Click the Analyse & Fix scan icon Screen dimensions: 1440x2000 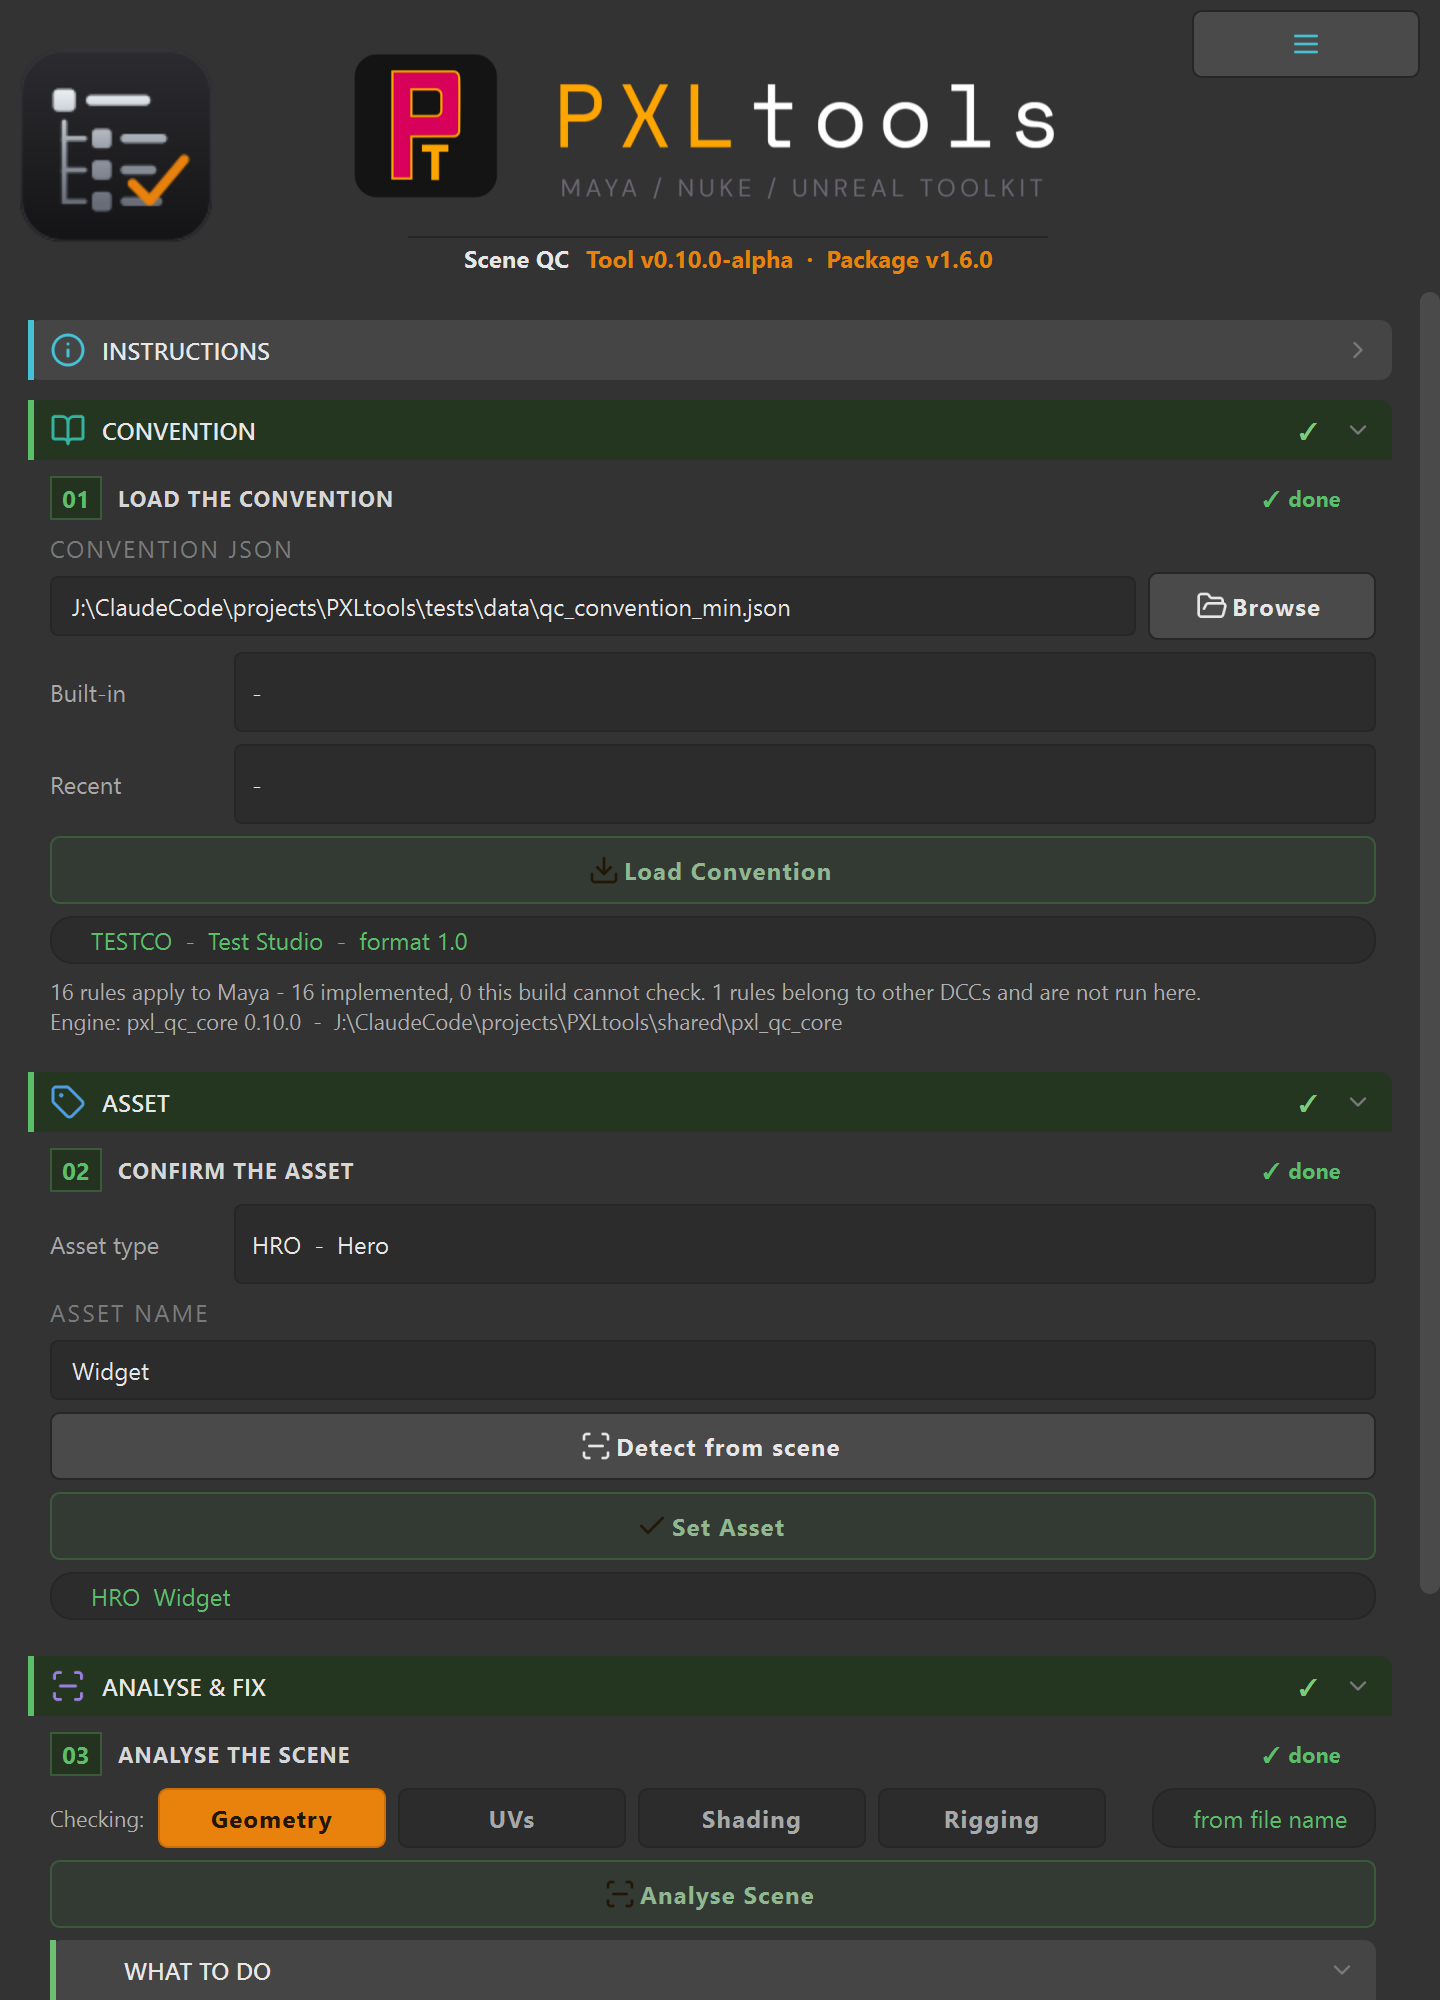point(68,1686)
